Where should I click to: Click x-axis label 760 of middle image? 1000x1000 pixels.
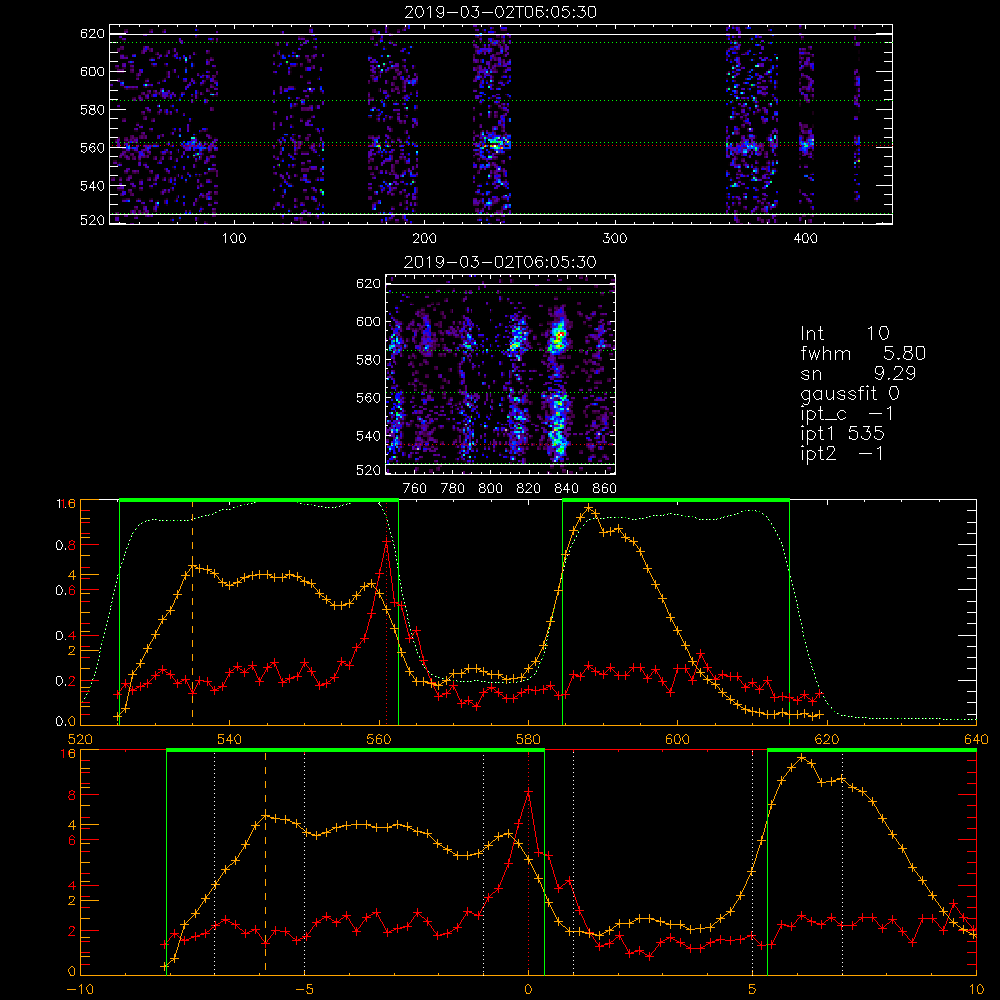point(415,489)
